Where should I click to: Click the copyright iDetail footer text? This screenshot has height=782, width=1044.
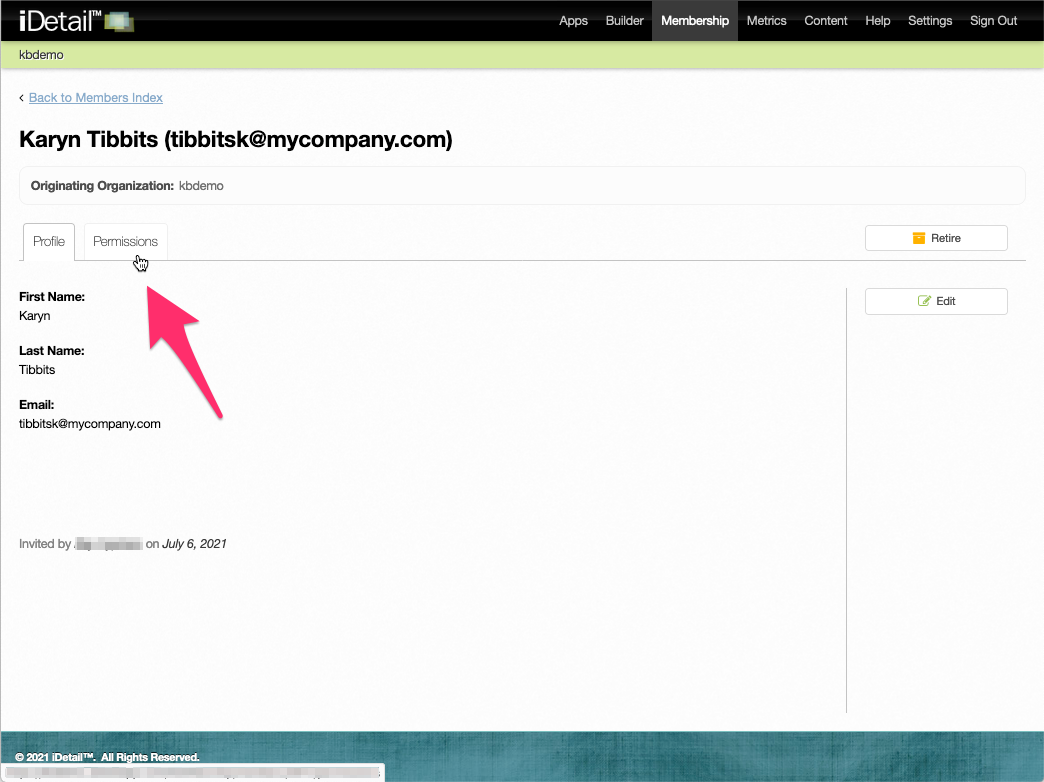107,757
